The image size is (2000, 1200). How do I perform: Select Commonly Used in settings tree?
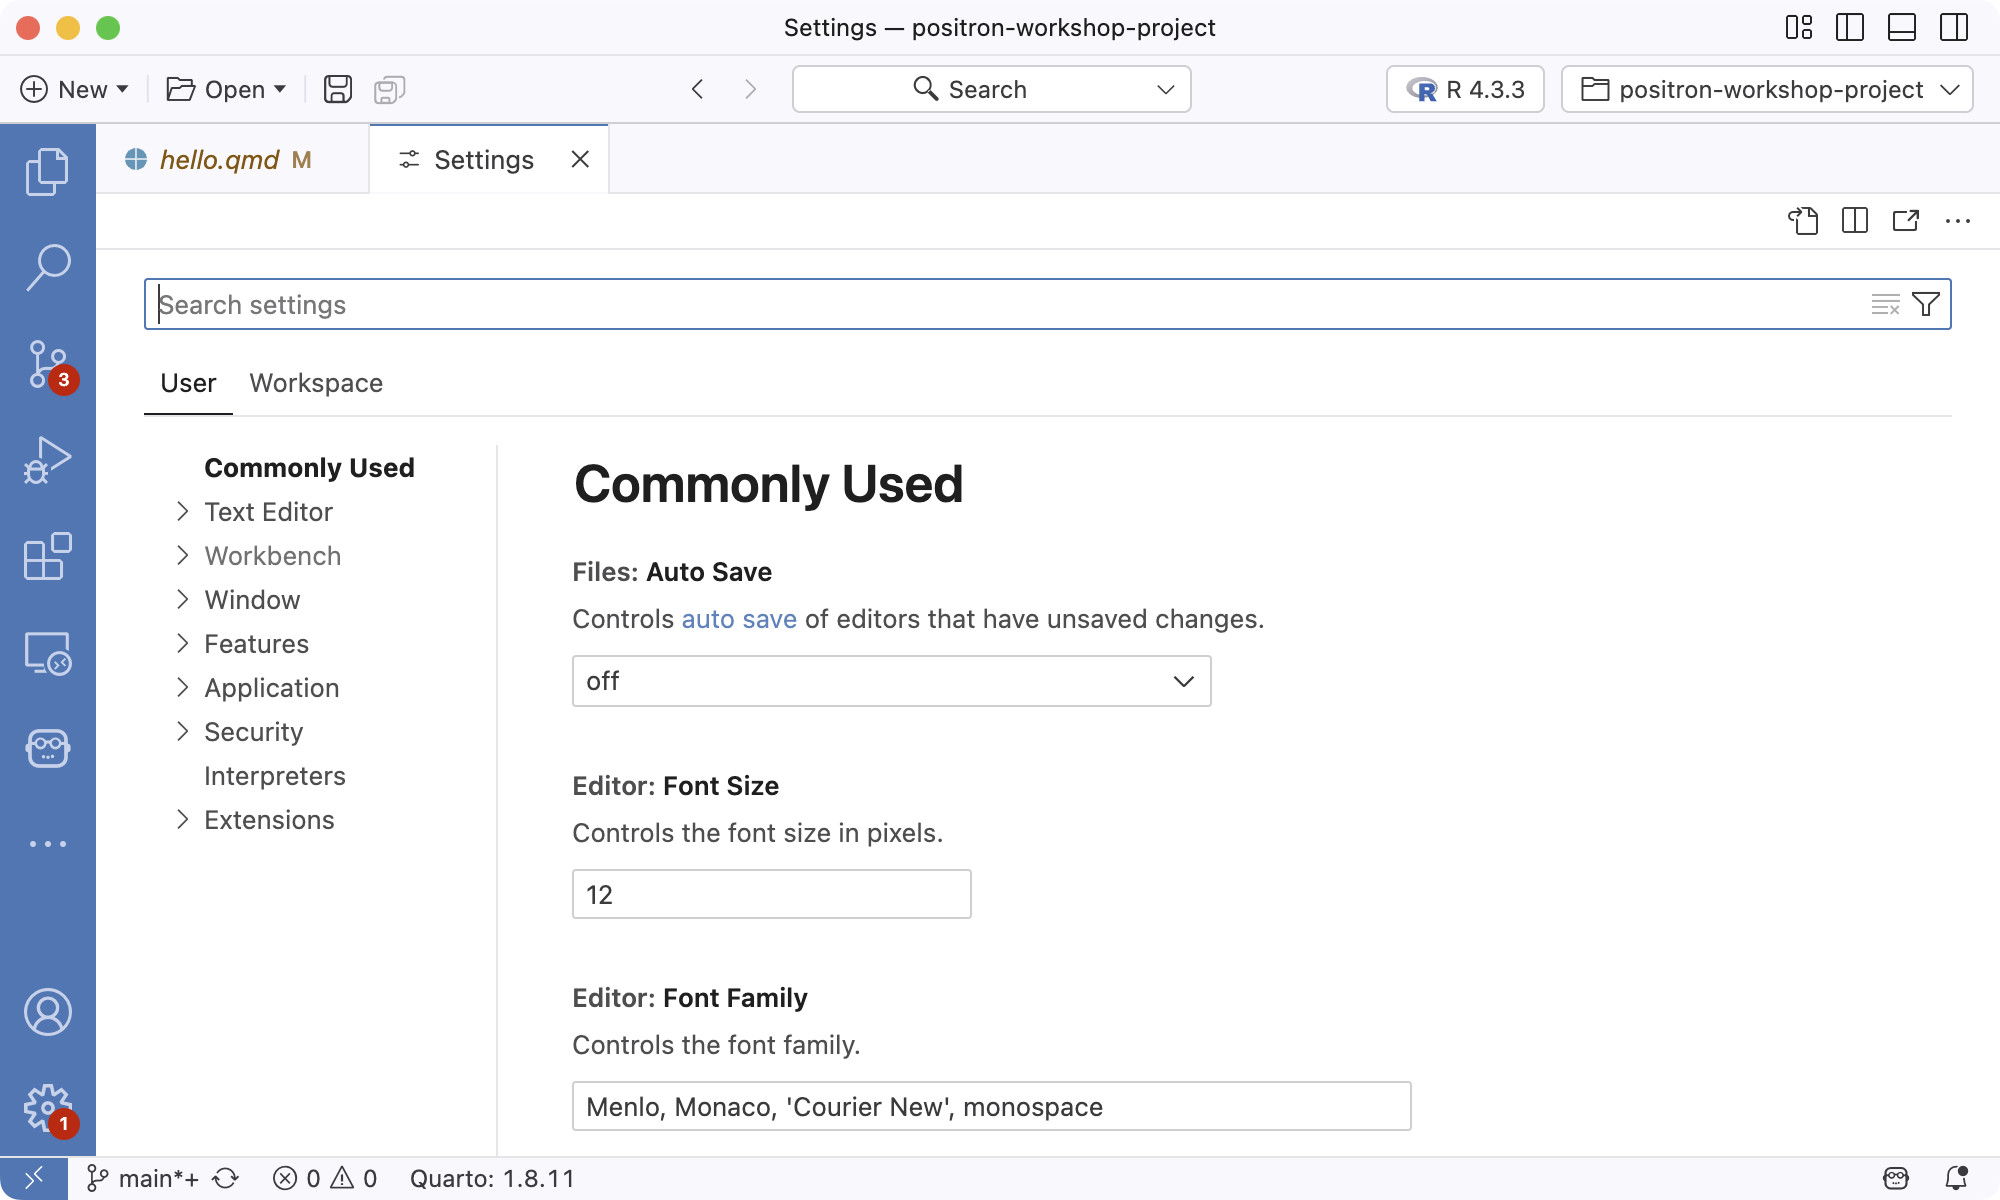pyautogui.click(x=309, y=468)
